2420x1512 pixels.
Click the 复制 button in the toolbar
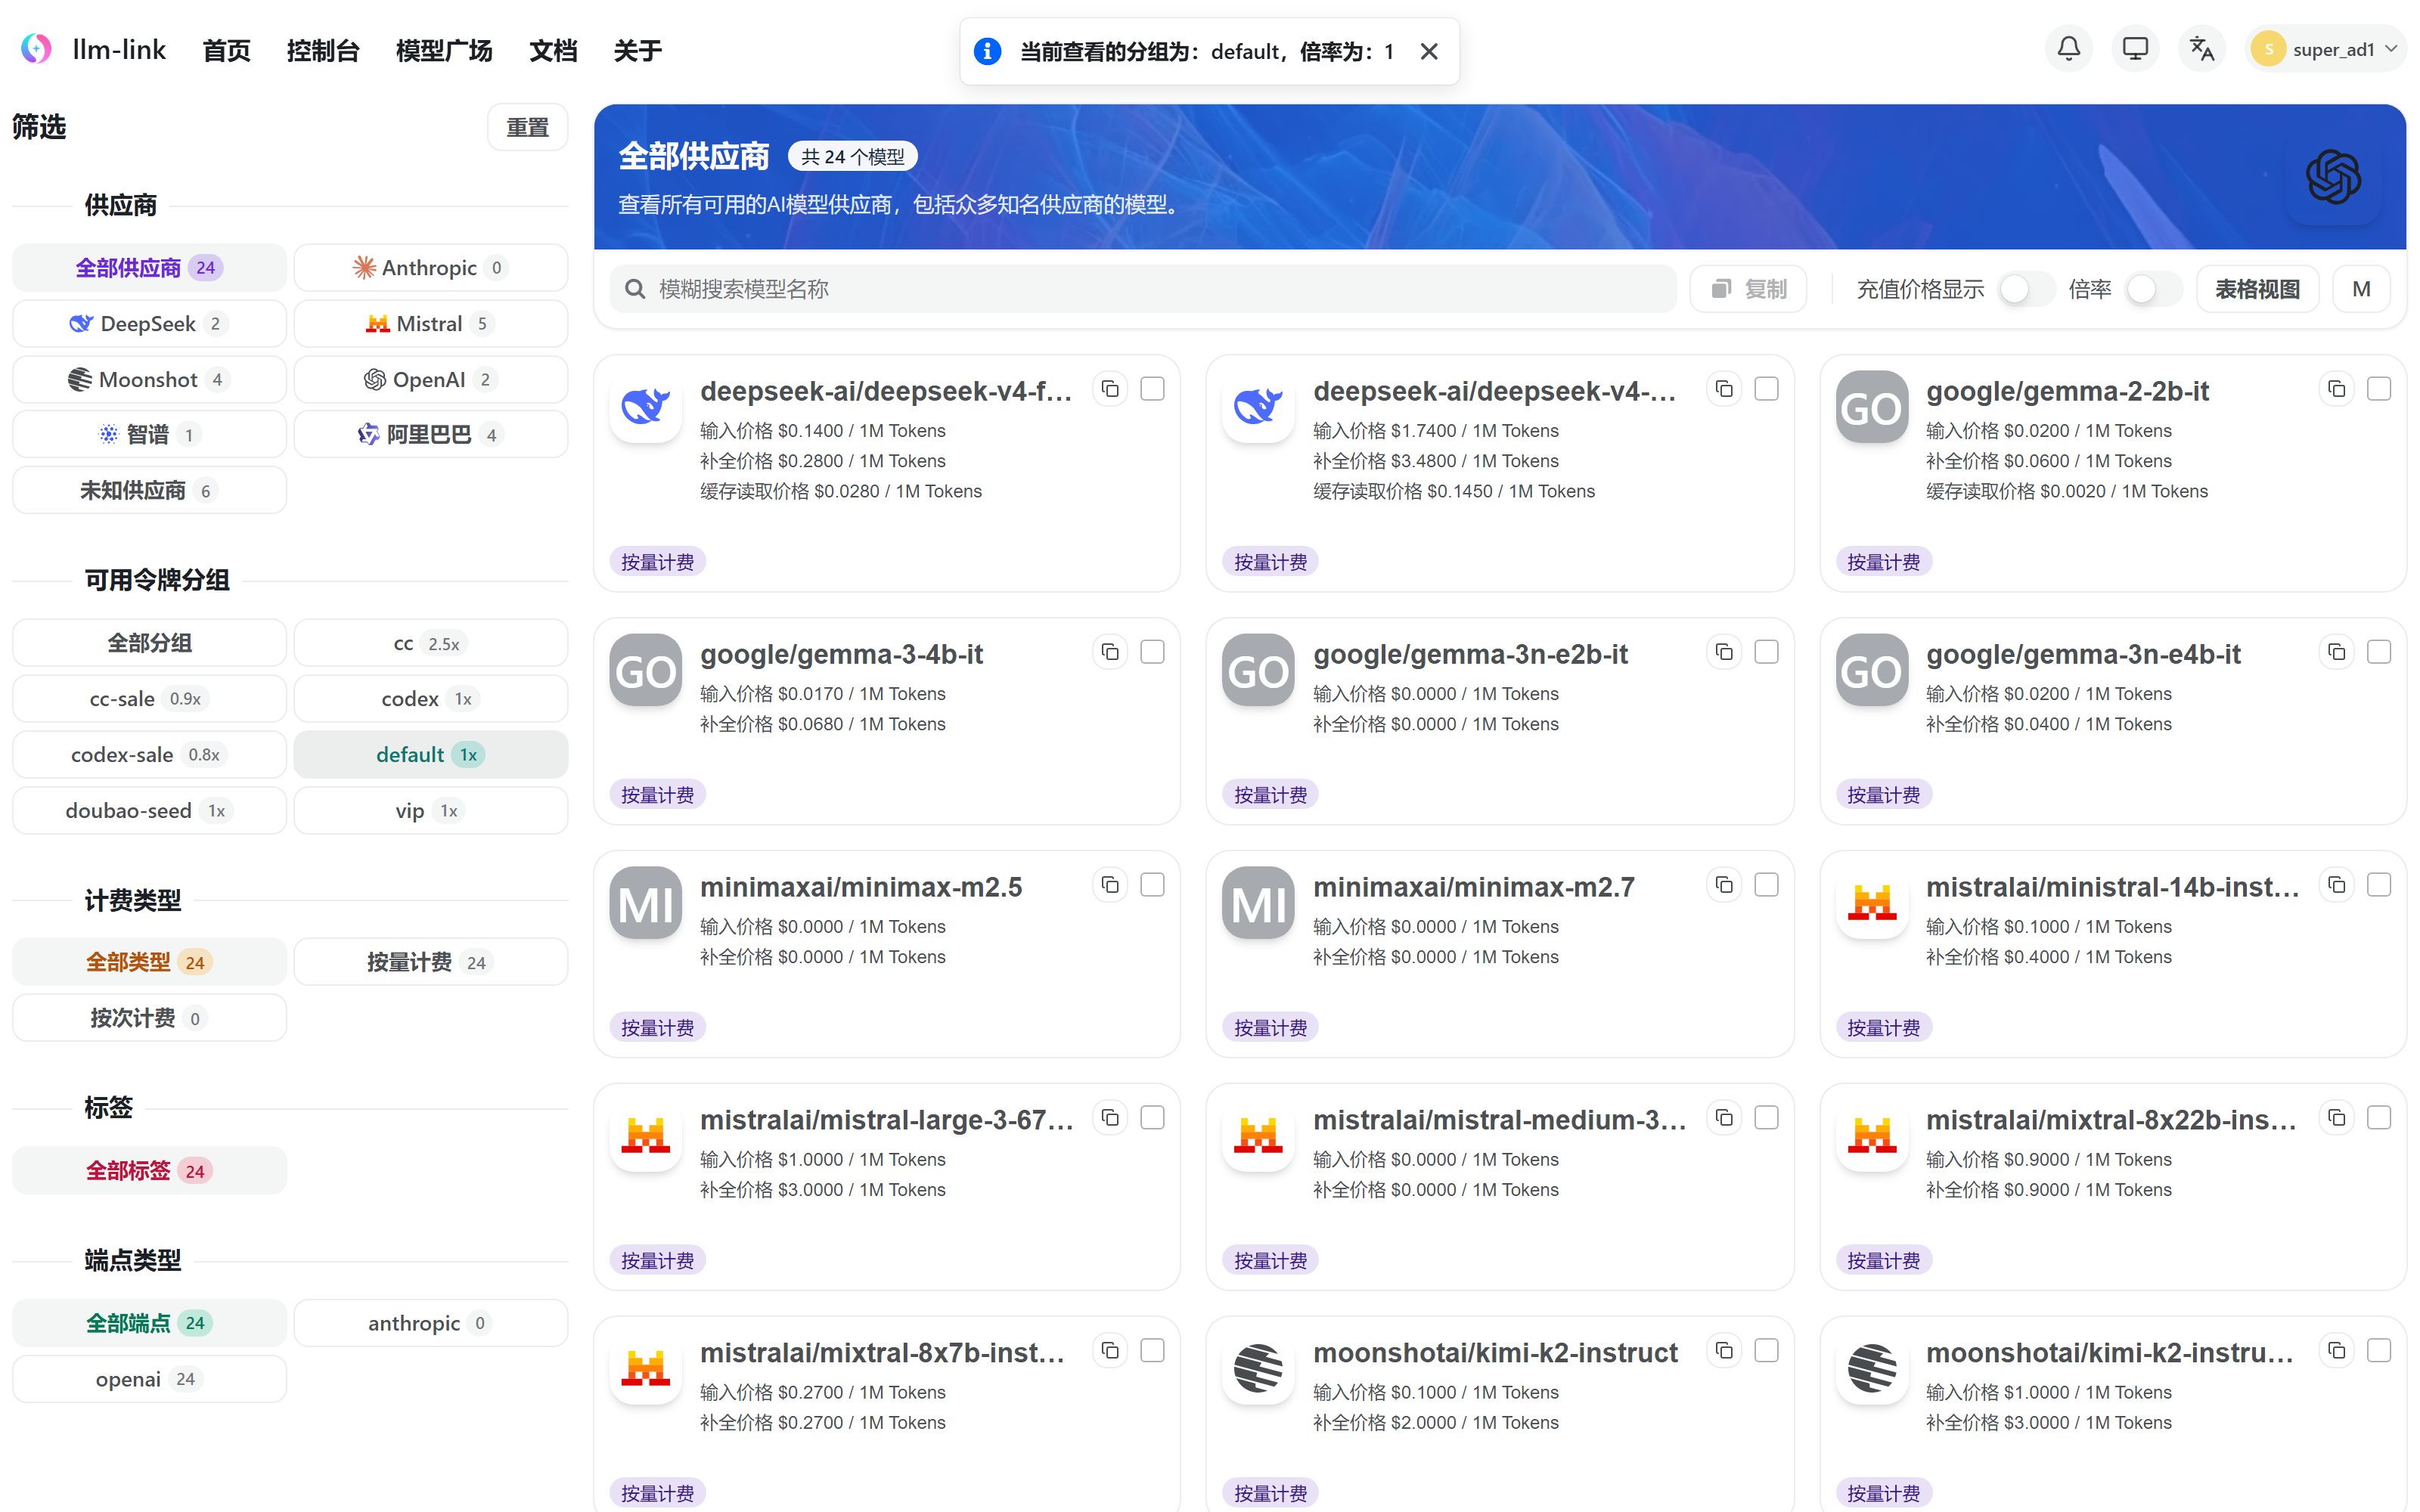tap(1748, 289)
